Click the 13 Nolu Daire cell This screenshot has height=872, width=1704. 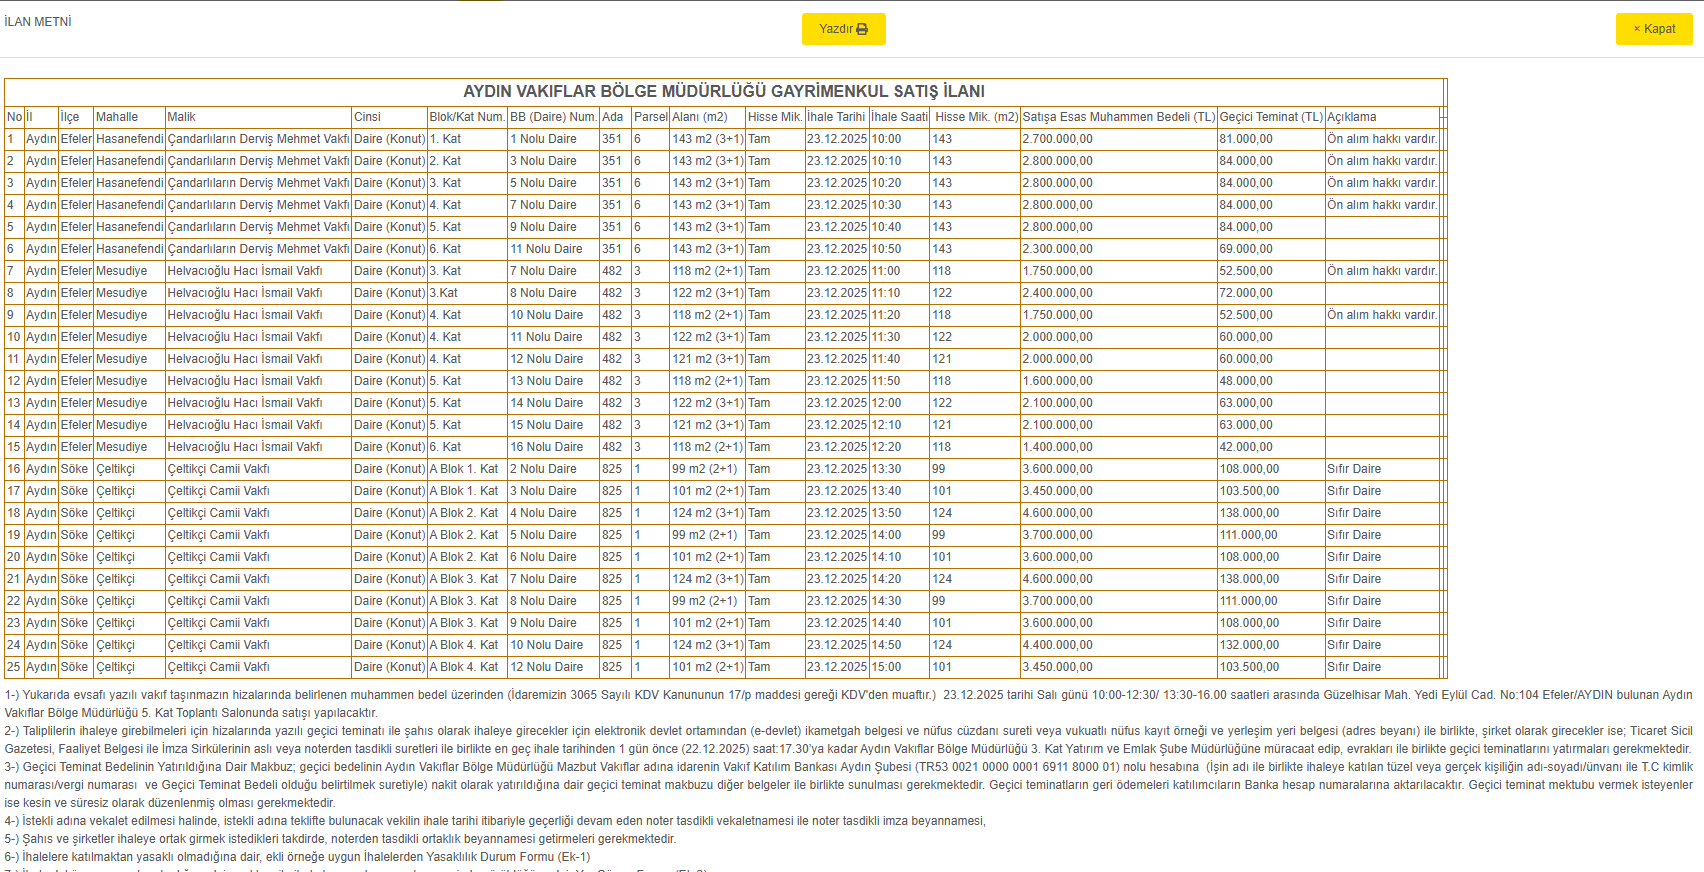pyautogui.click(x=547, y=381)
